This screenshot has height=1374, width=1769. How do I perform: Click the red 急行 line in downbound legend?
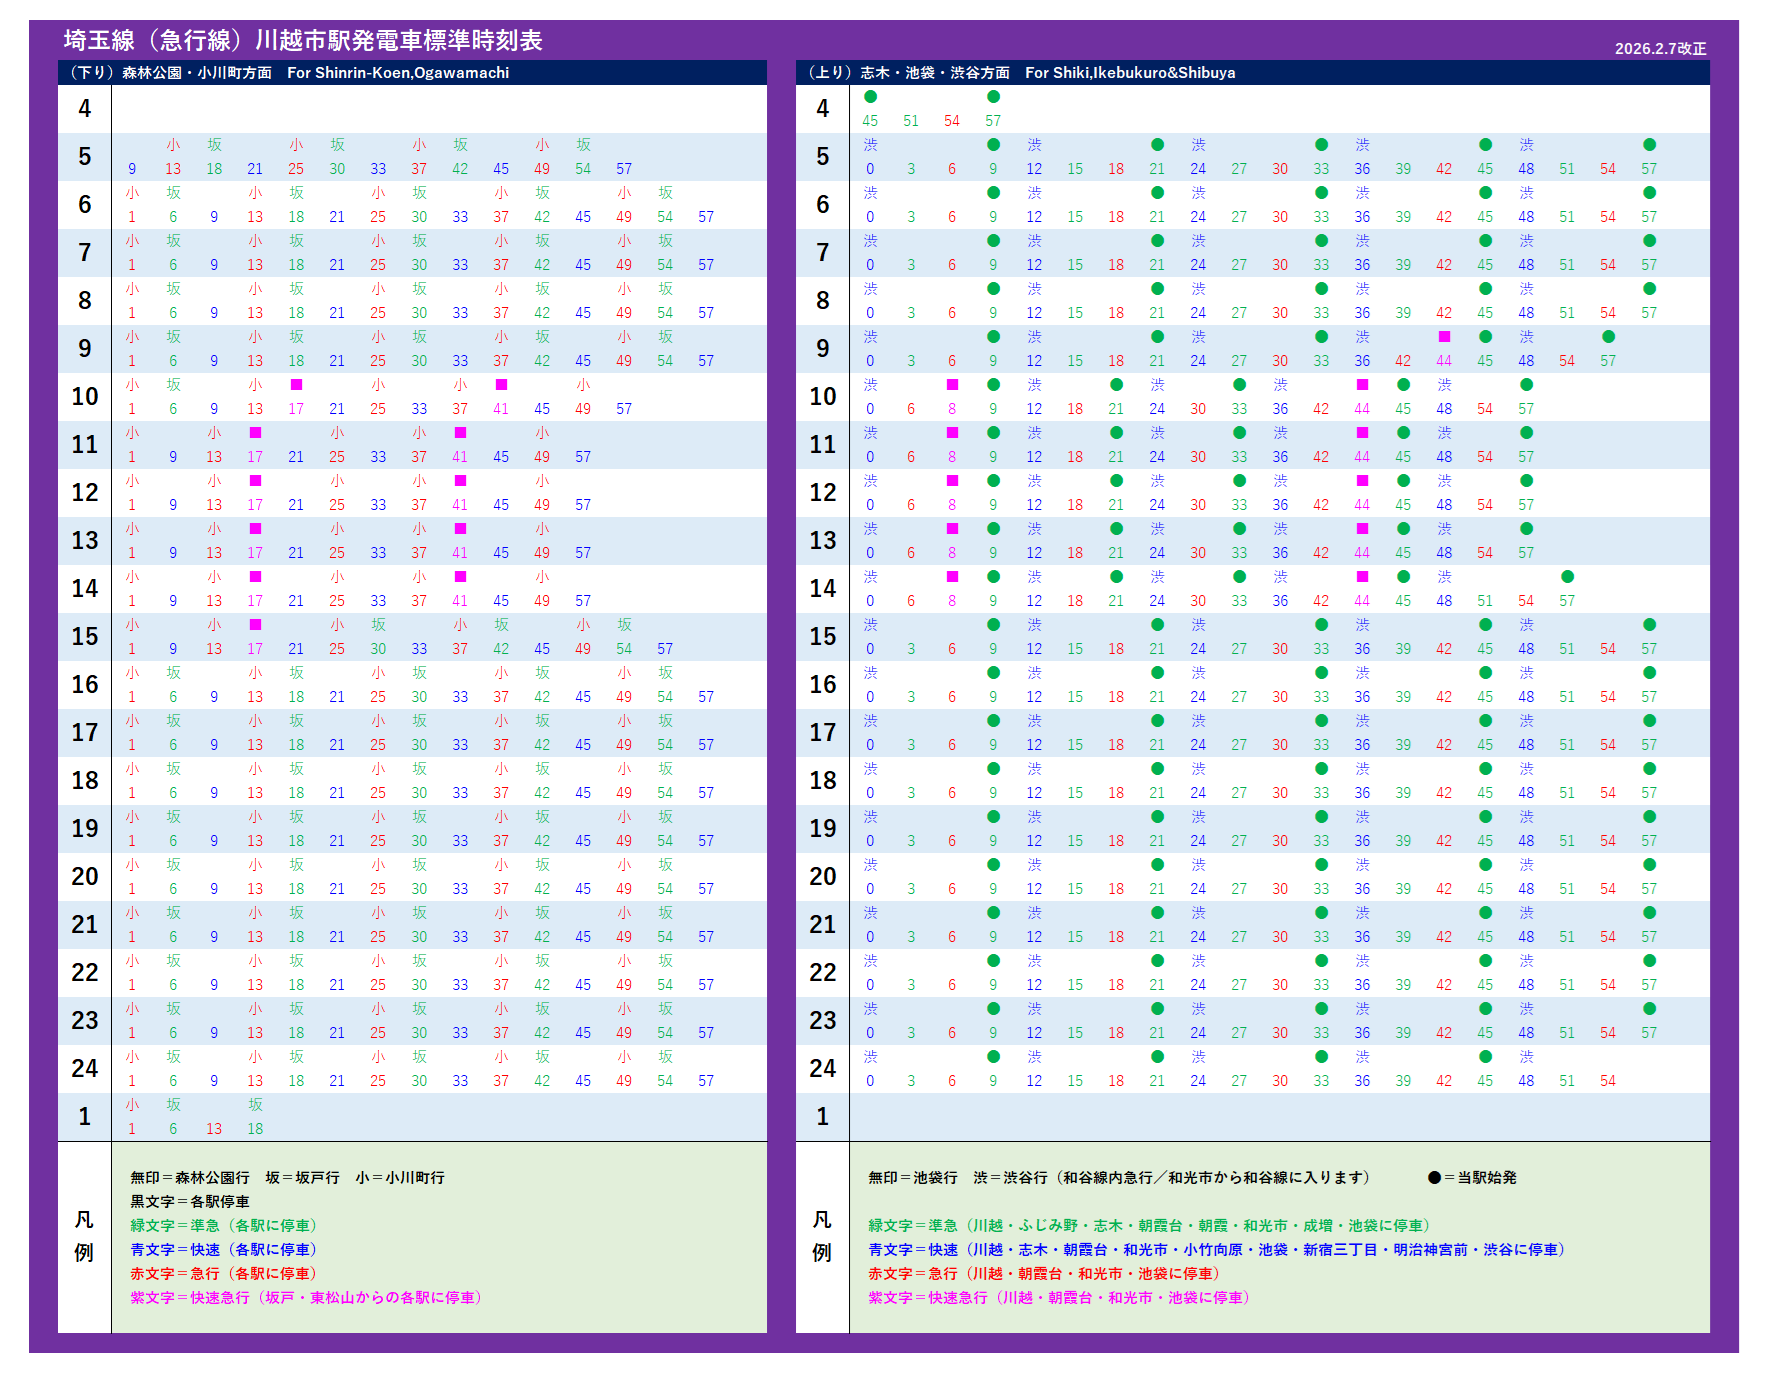223,1273
